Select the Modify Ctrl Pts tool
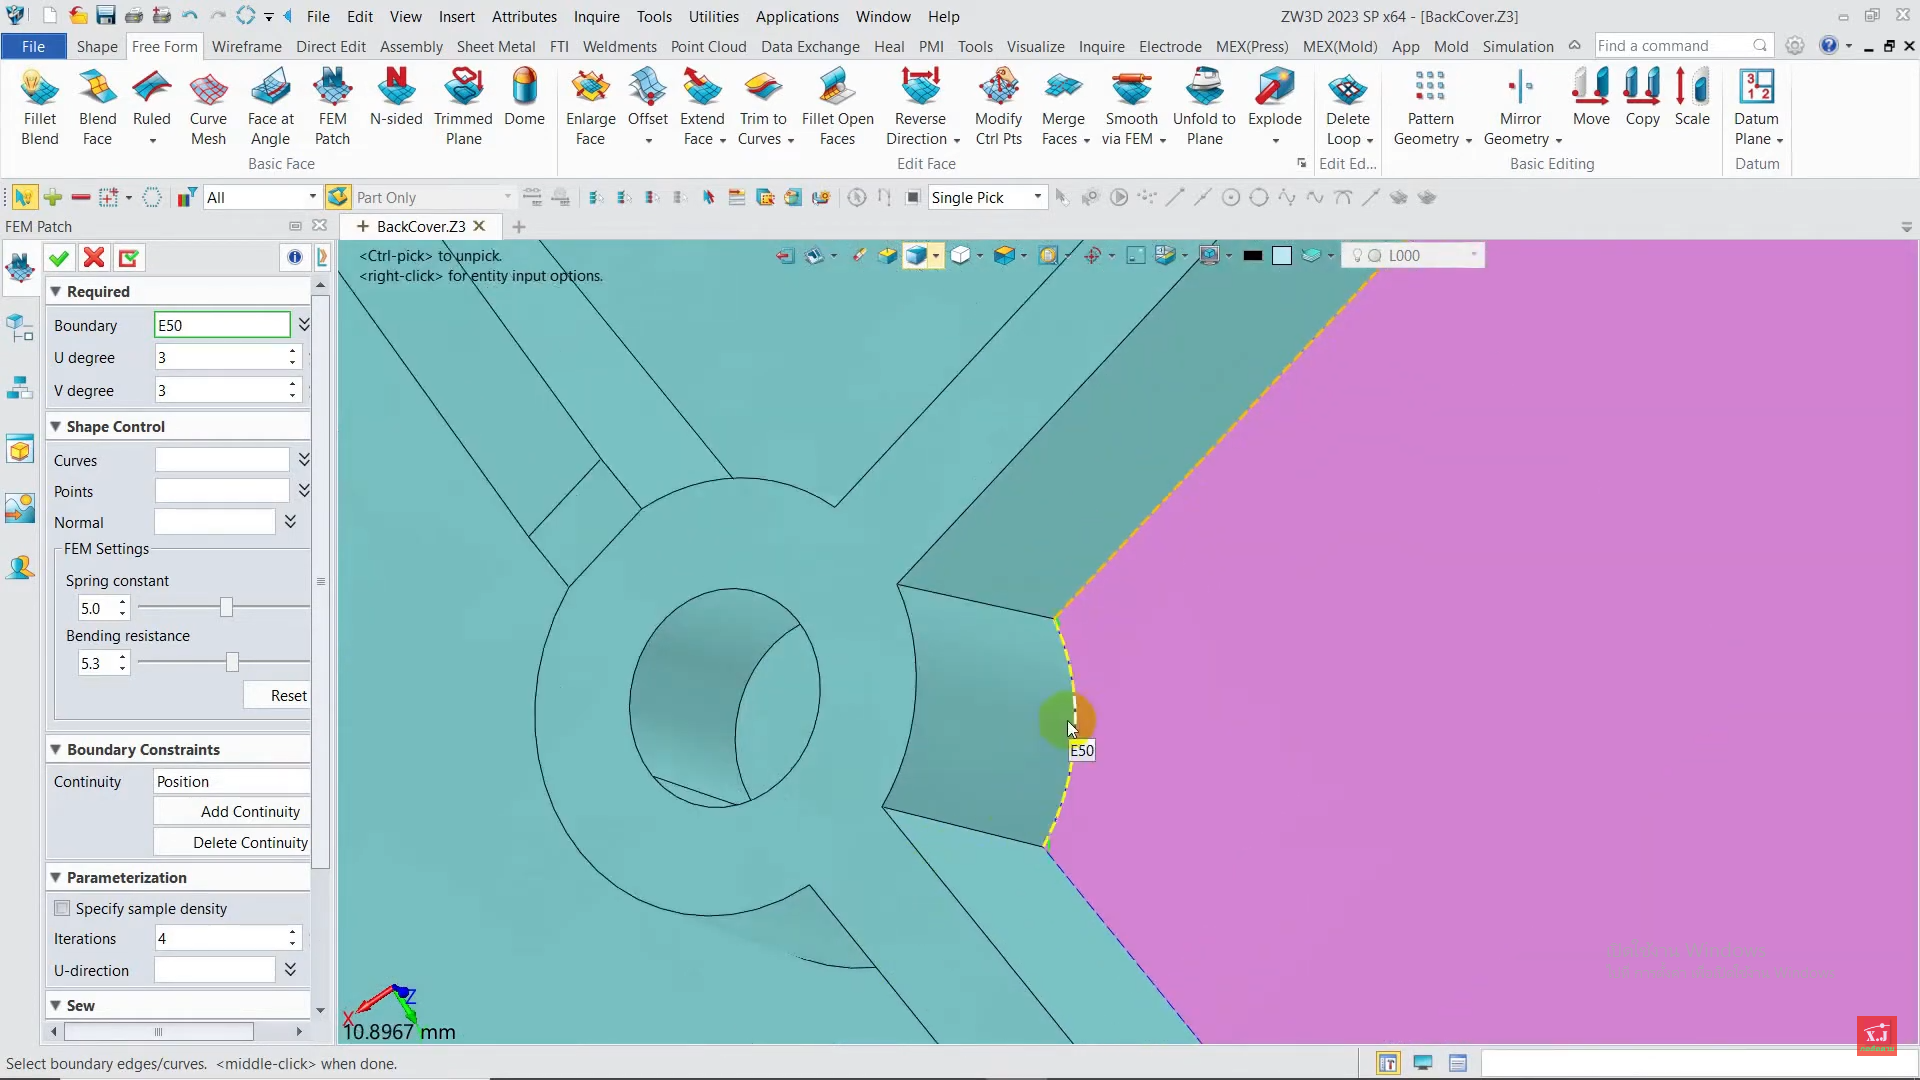This screenshot has width=1920, height=1080. [998, 106]
